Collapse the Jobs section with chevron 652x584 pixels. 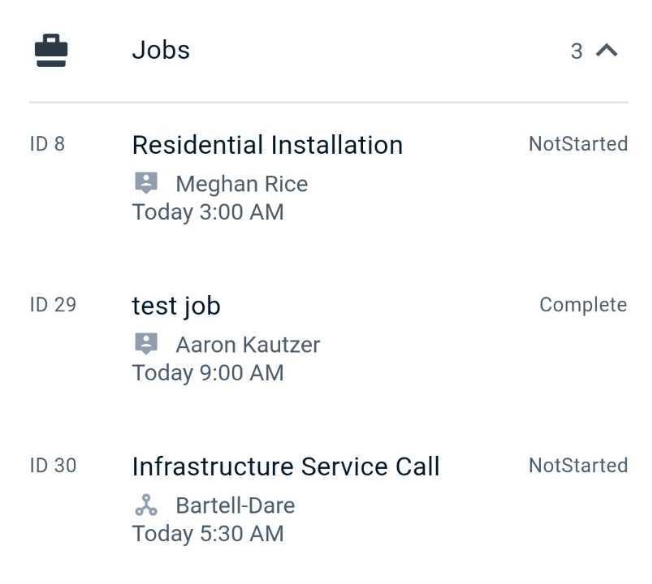click(607, 51)
